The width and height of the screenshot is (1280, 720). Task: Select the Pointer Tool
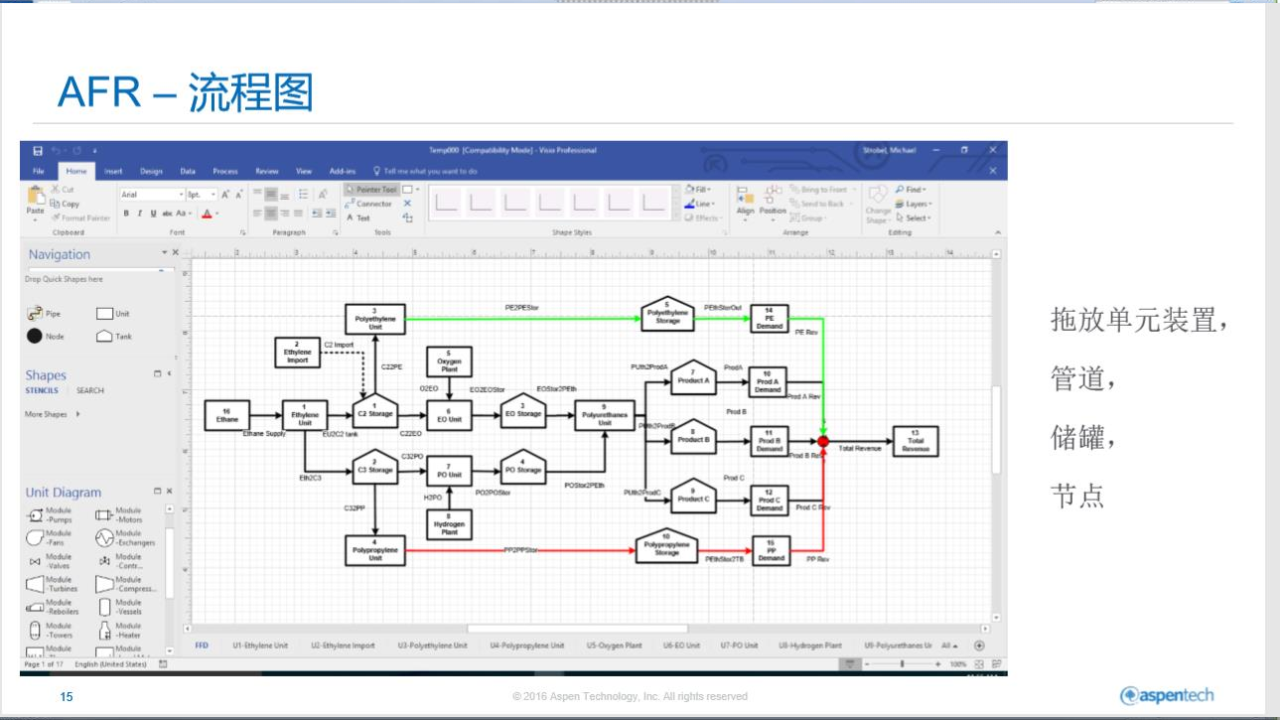pos(371,189)
